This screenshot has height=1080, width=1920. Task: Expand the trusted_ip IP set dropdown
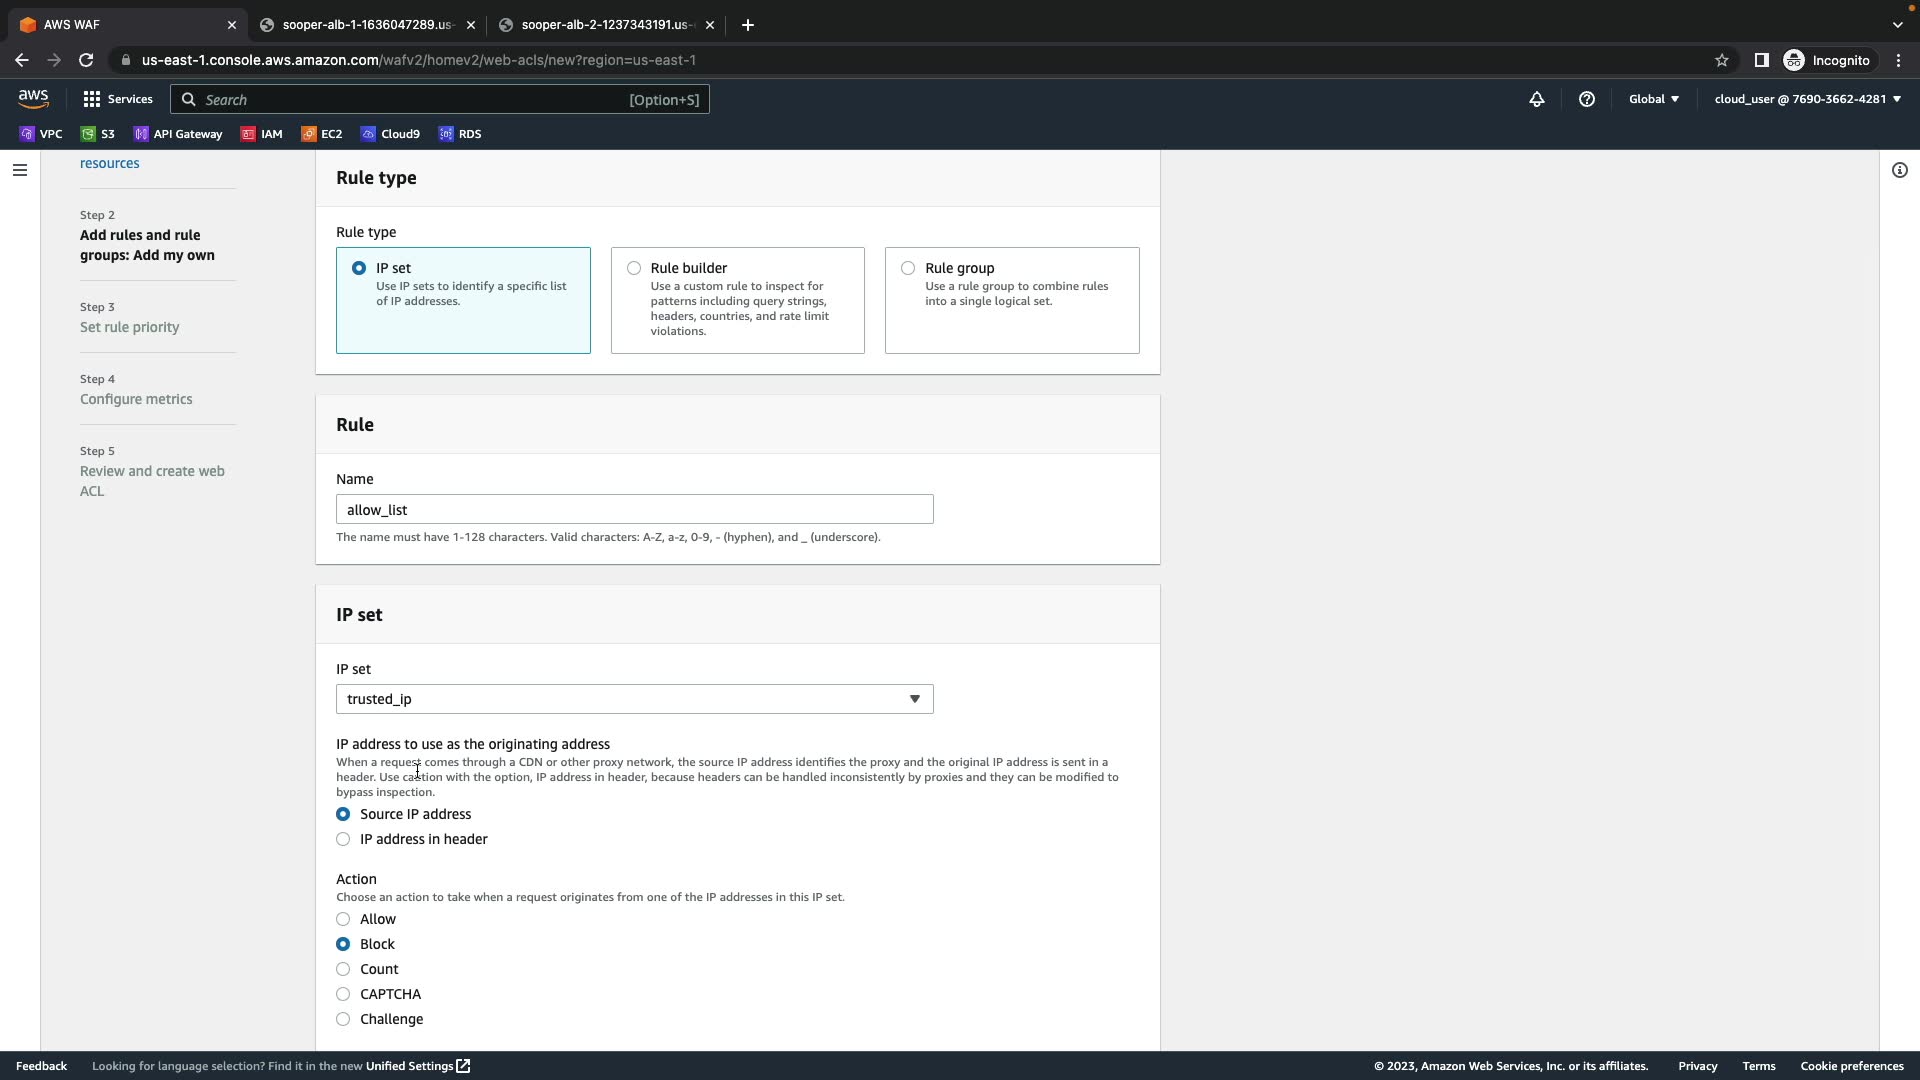[x=634, y=699]
